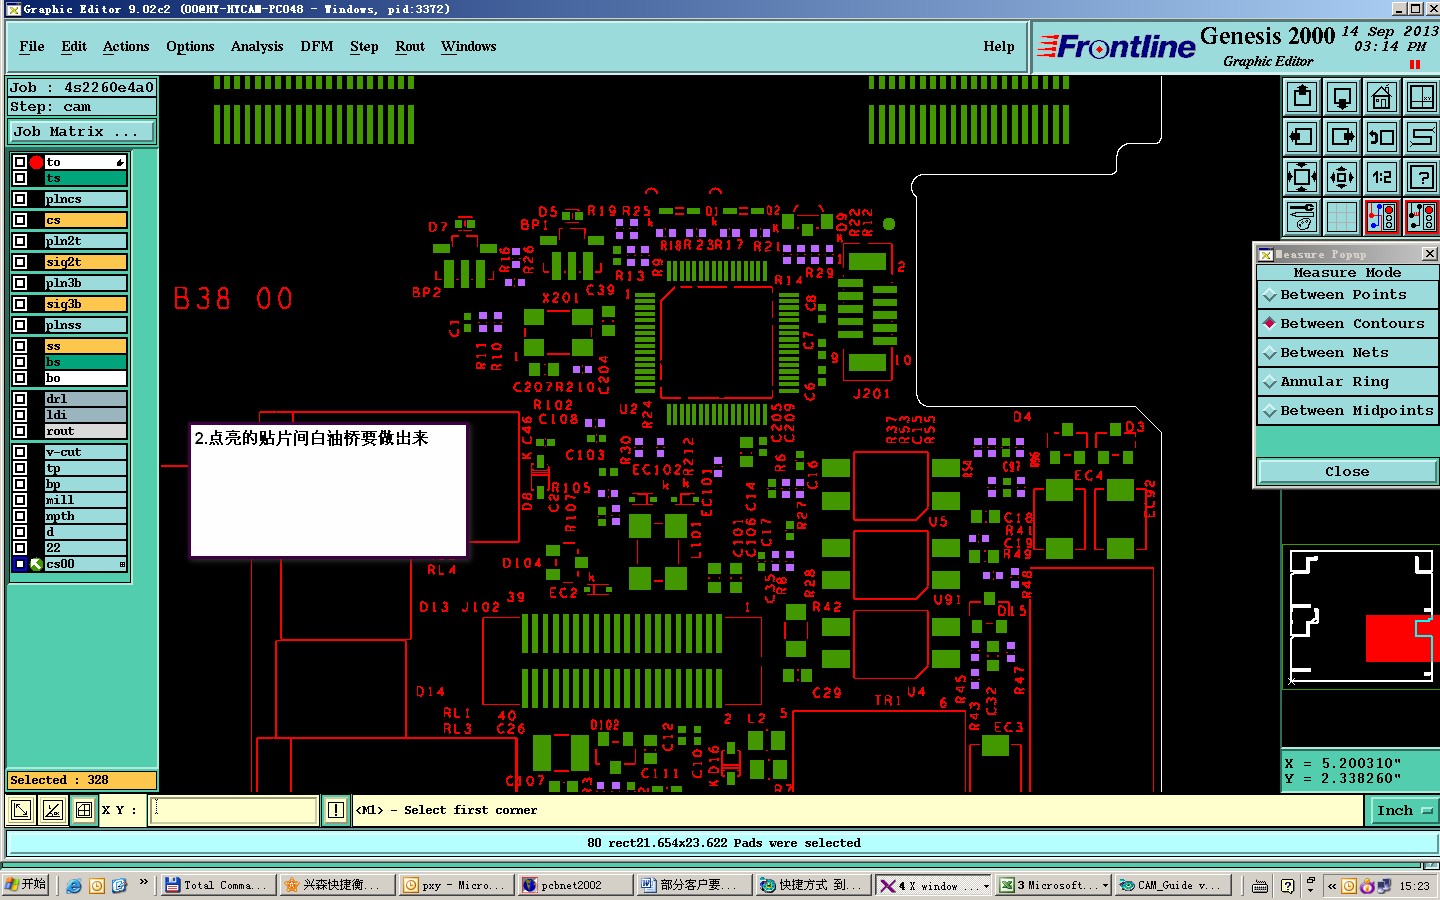Toggle the checkbox for layer sig2t
The image size is (1440, 900).
tap(20, 262)
